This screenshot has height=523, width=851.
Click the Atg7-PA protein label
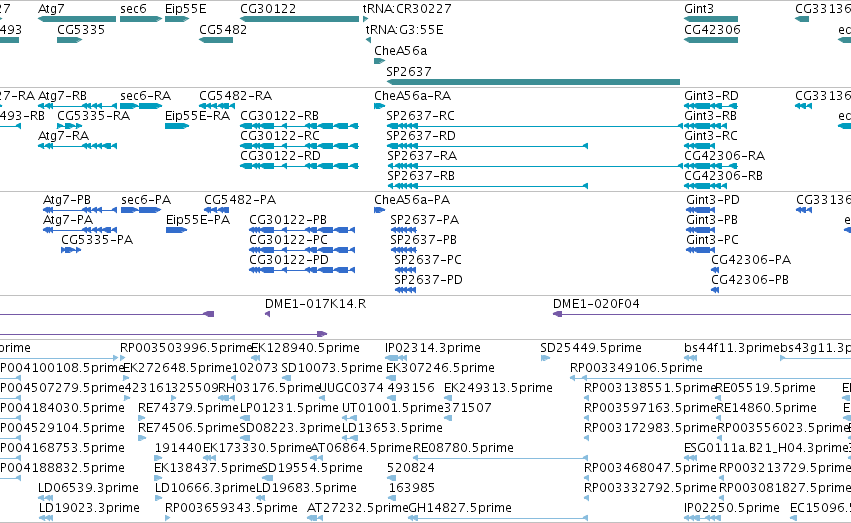(68, 220)
